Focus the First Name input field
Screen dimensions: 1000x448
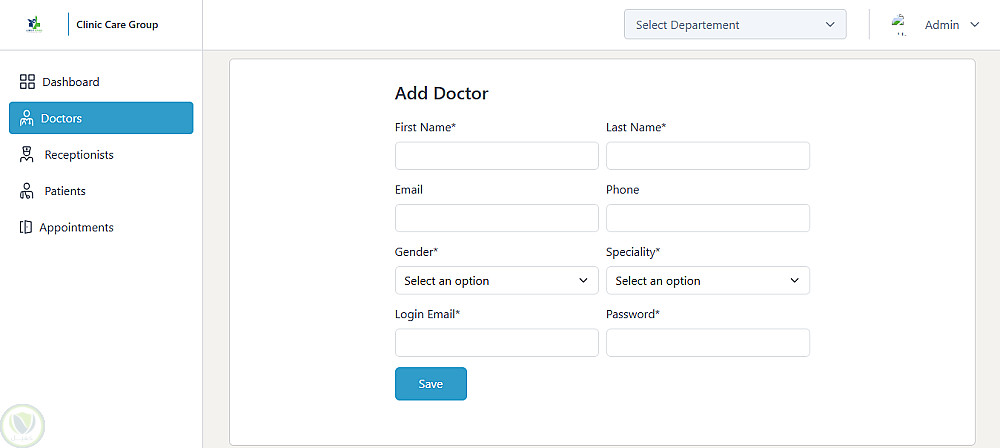[496, 156]
